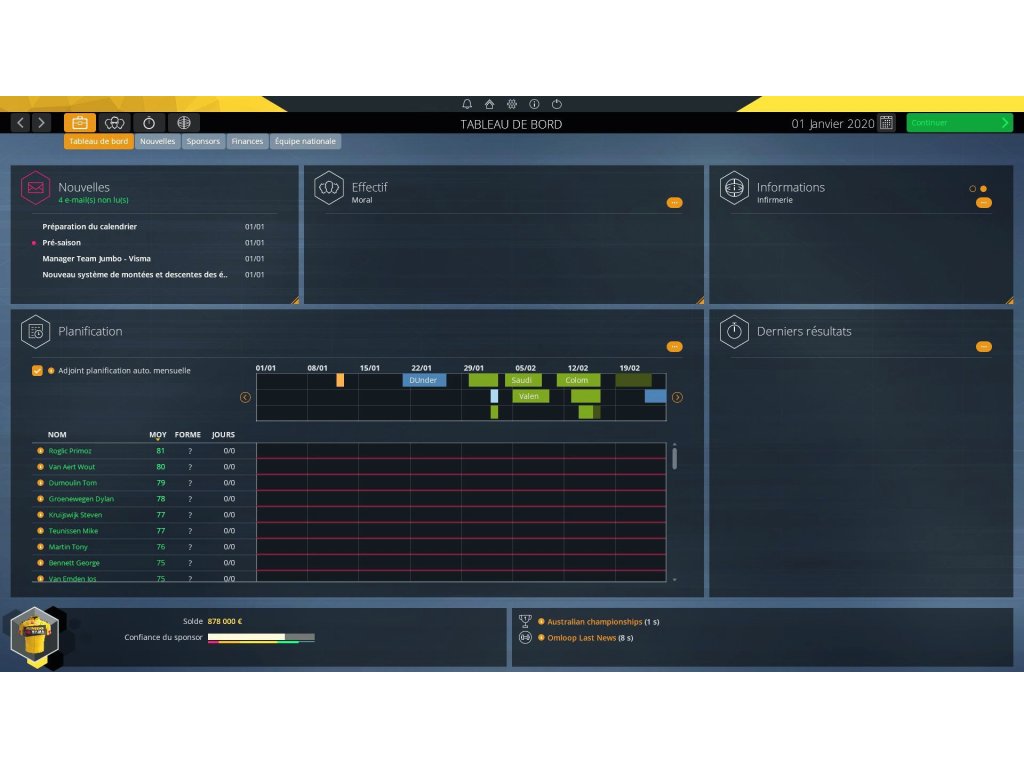Select the second Informations page dot
Viewport: 1024px width, 768px height.
click(x=984, y=189)
